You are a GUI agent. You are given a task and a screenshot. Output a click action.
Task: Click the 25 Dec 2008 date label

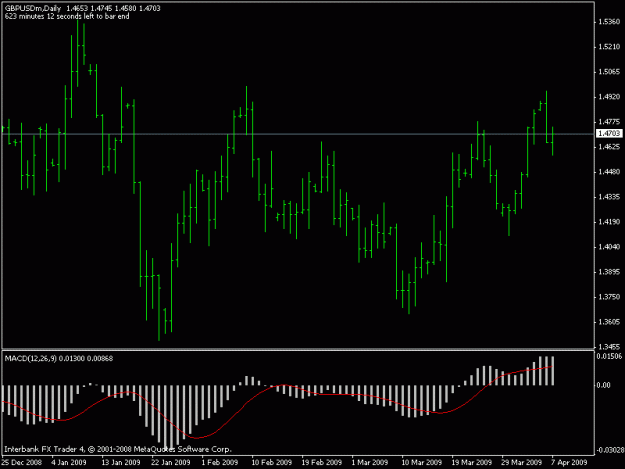22,462
